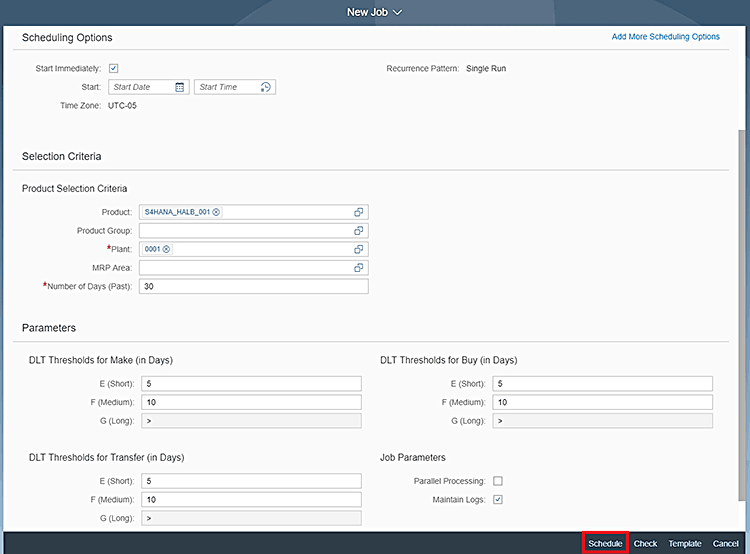This screenshot has height=554, width=750.
Task: Open the Start Date calendar picker icon
Action: pyautogui.click(x=180, y=87)
